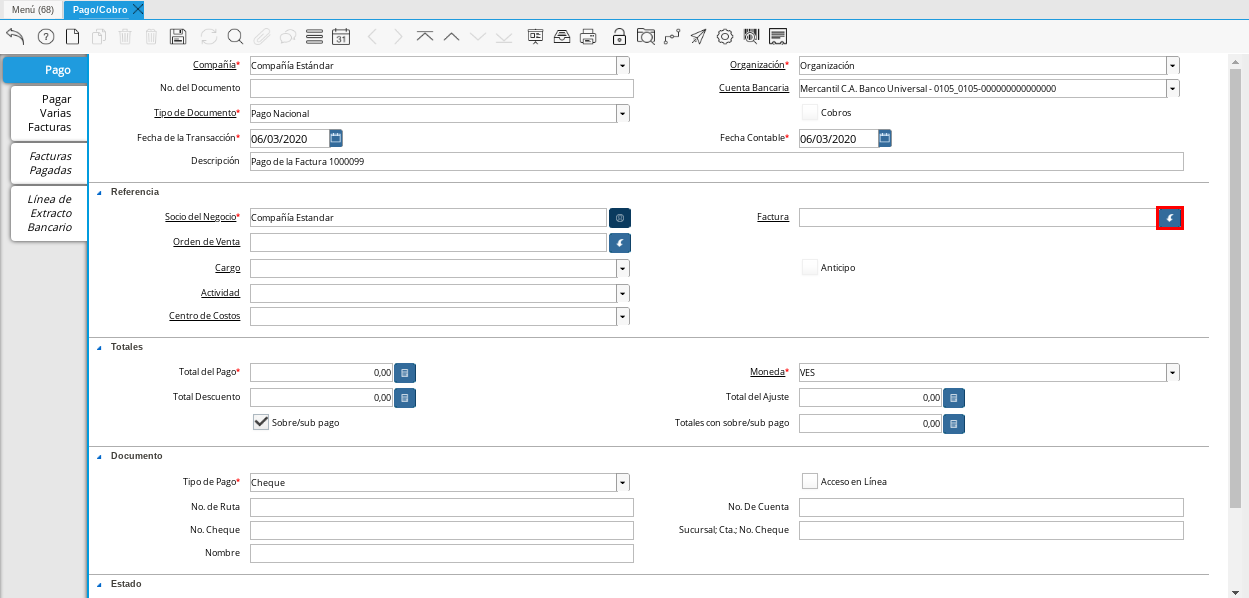Open the Tipo de Pago dropdown
Image resolution: width=1249 pixels, height=598 pixels.
(622, 482)
